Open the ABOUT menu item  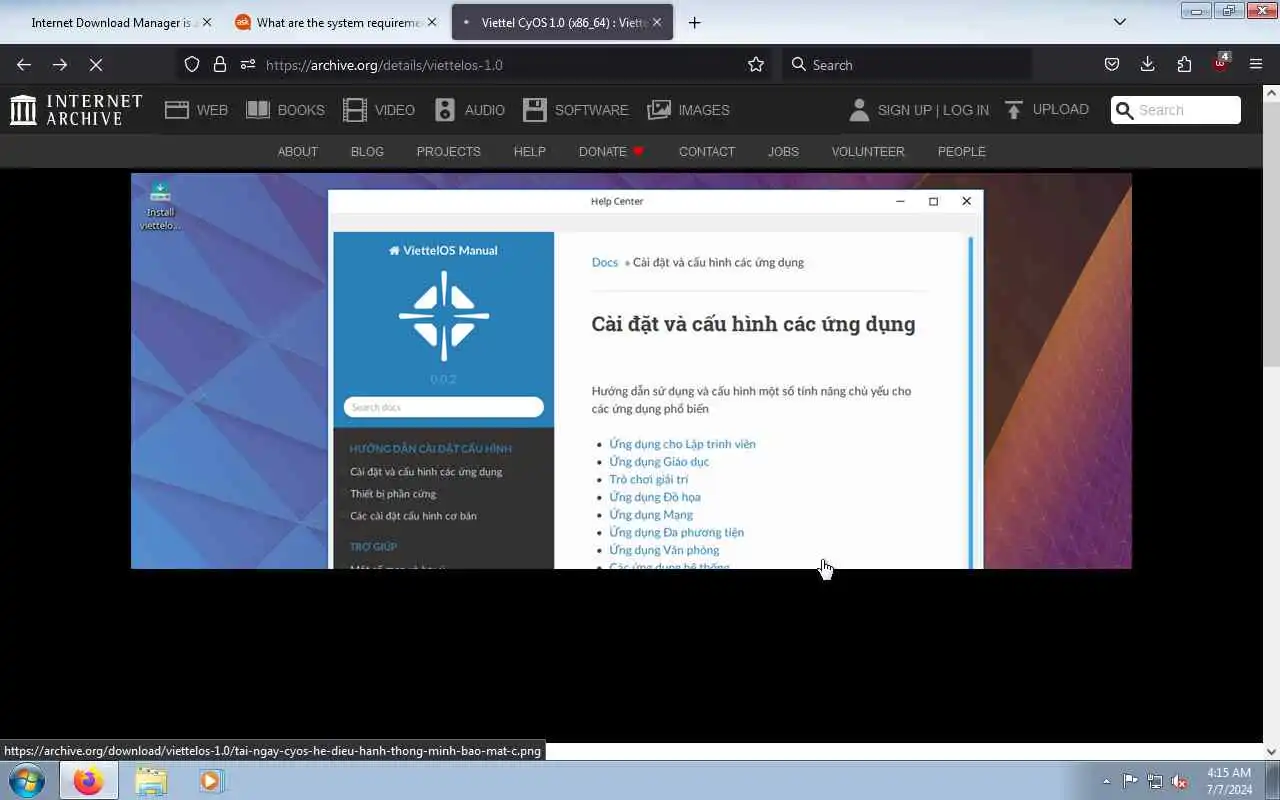click(x=297, y=151)
